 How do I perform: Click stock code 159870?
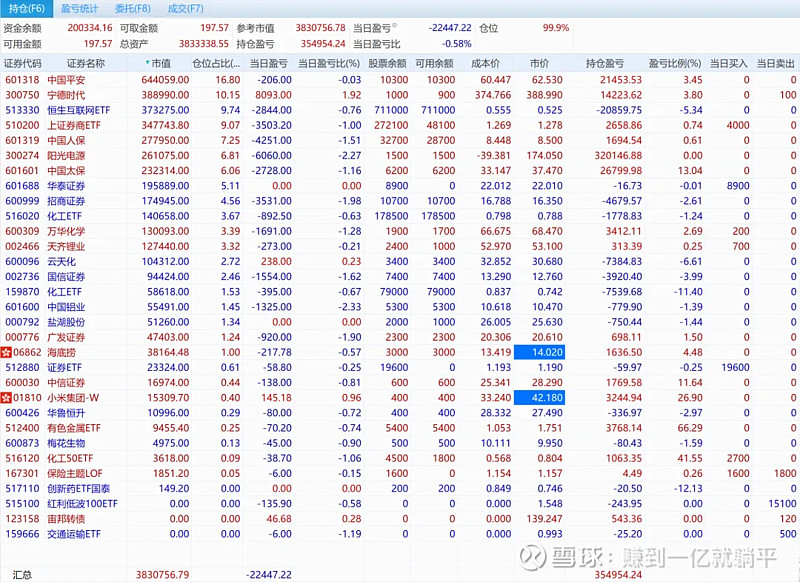(22, 292)
